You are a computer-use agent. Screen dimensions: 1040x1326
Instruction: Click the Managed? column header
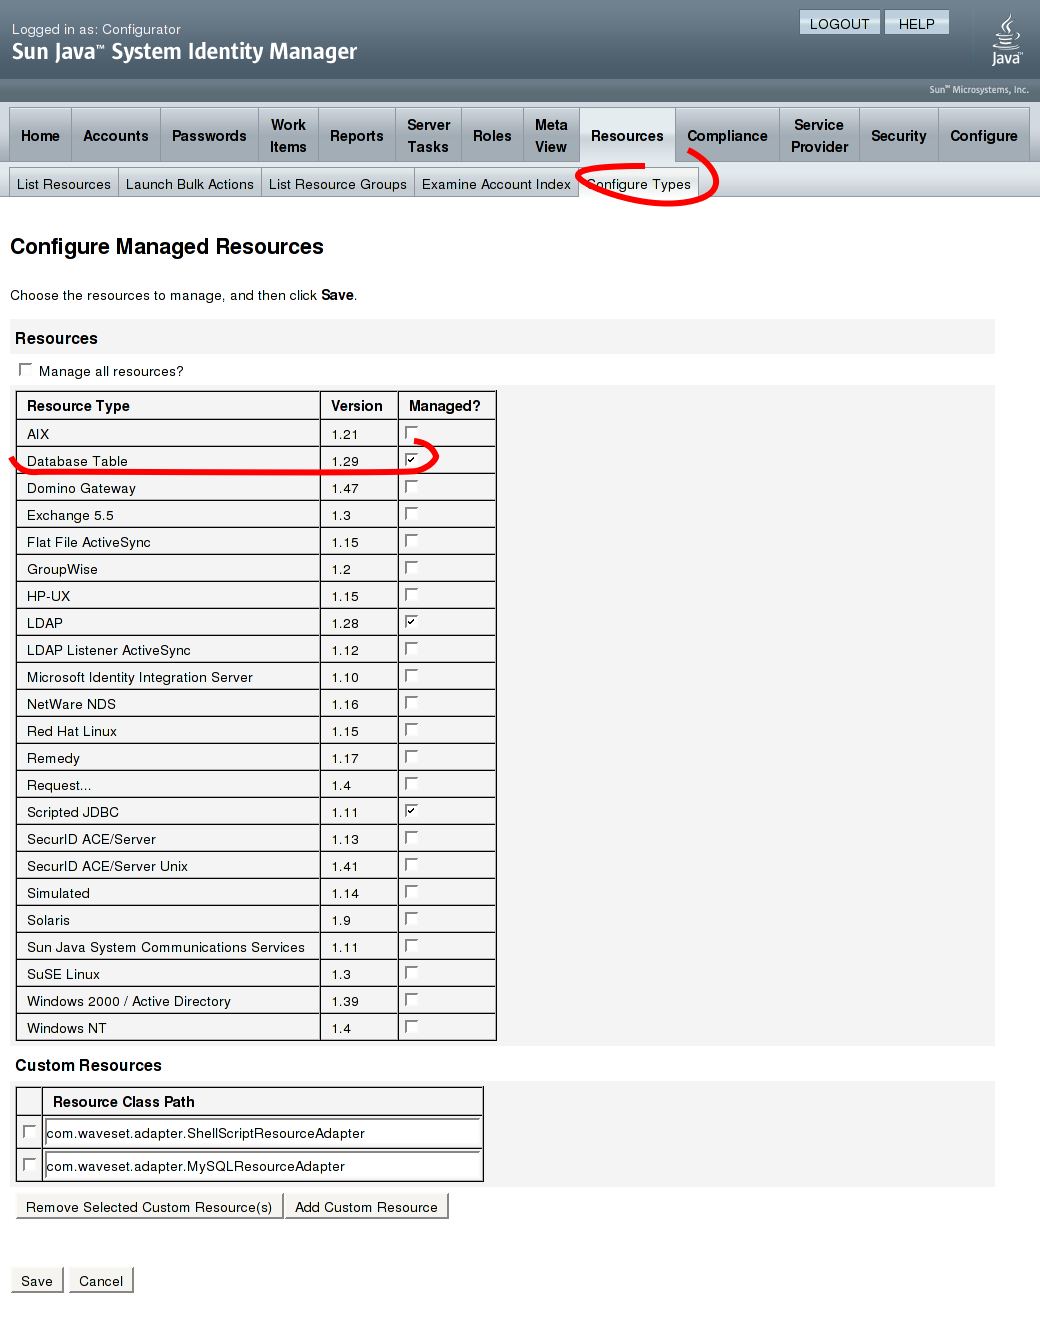(x=445, y=406)
